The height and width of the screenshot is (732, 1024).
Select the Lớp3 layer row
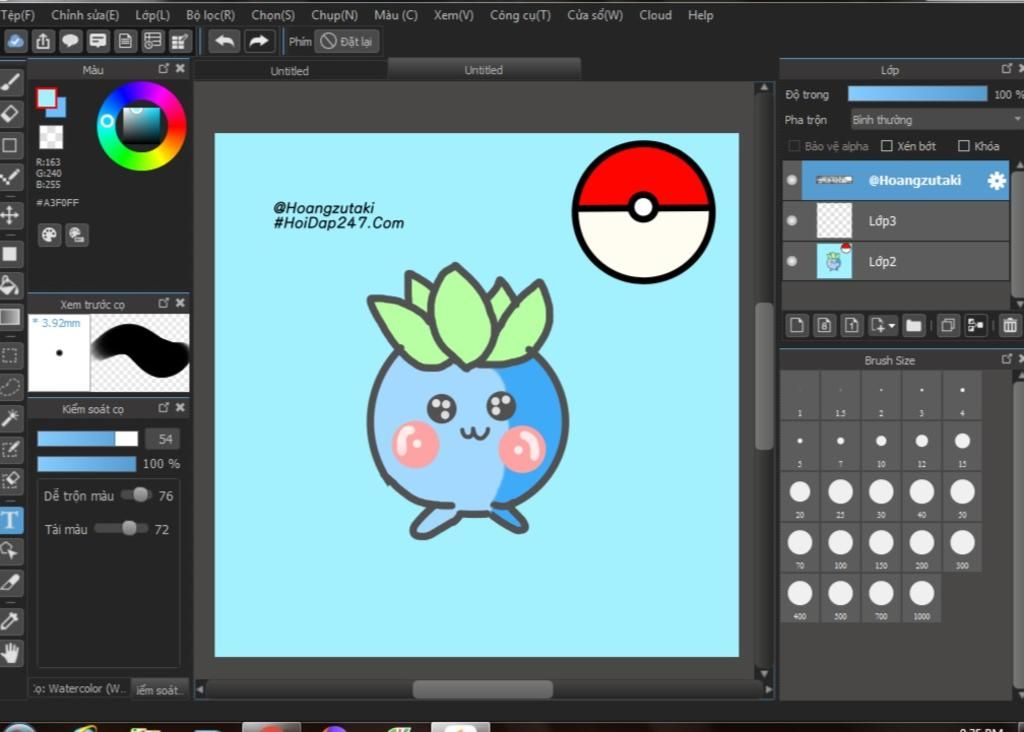click(896, 221)
